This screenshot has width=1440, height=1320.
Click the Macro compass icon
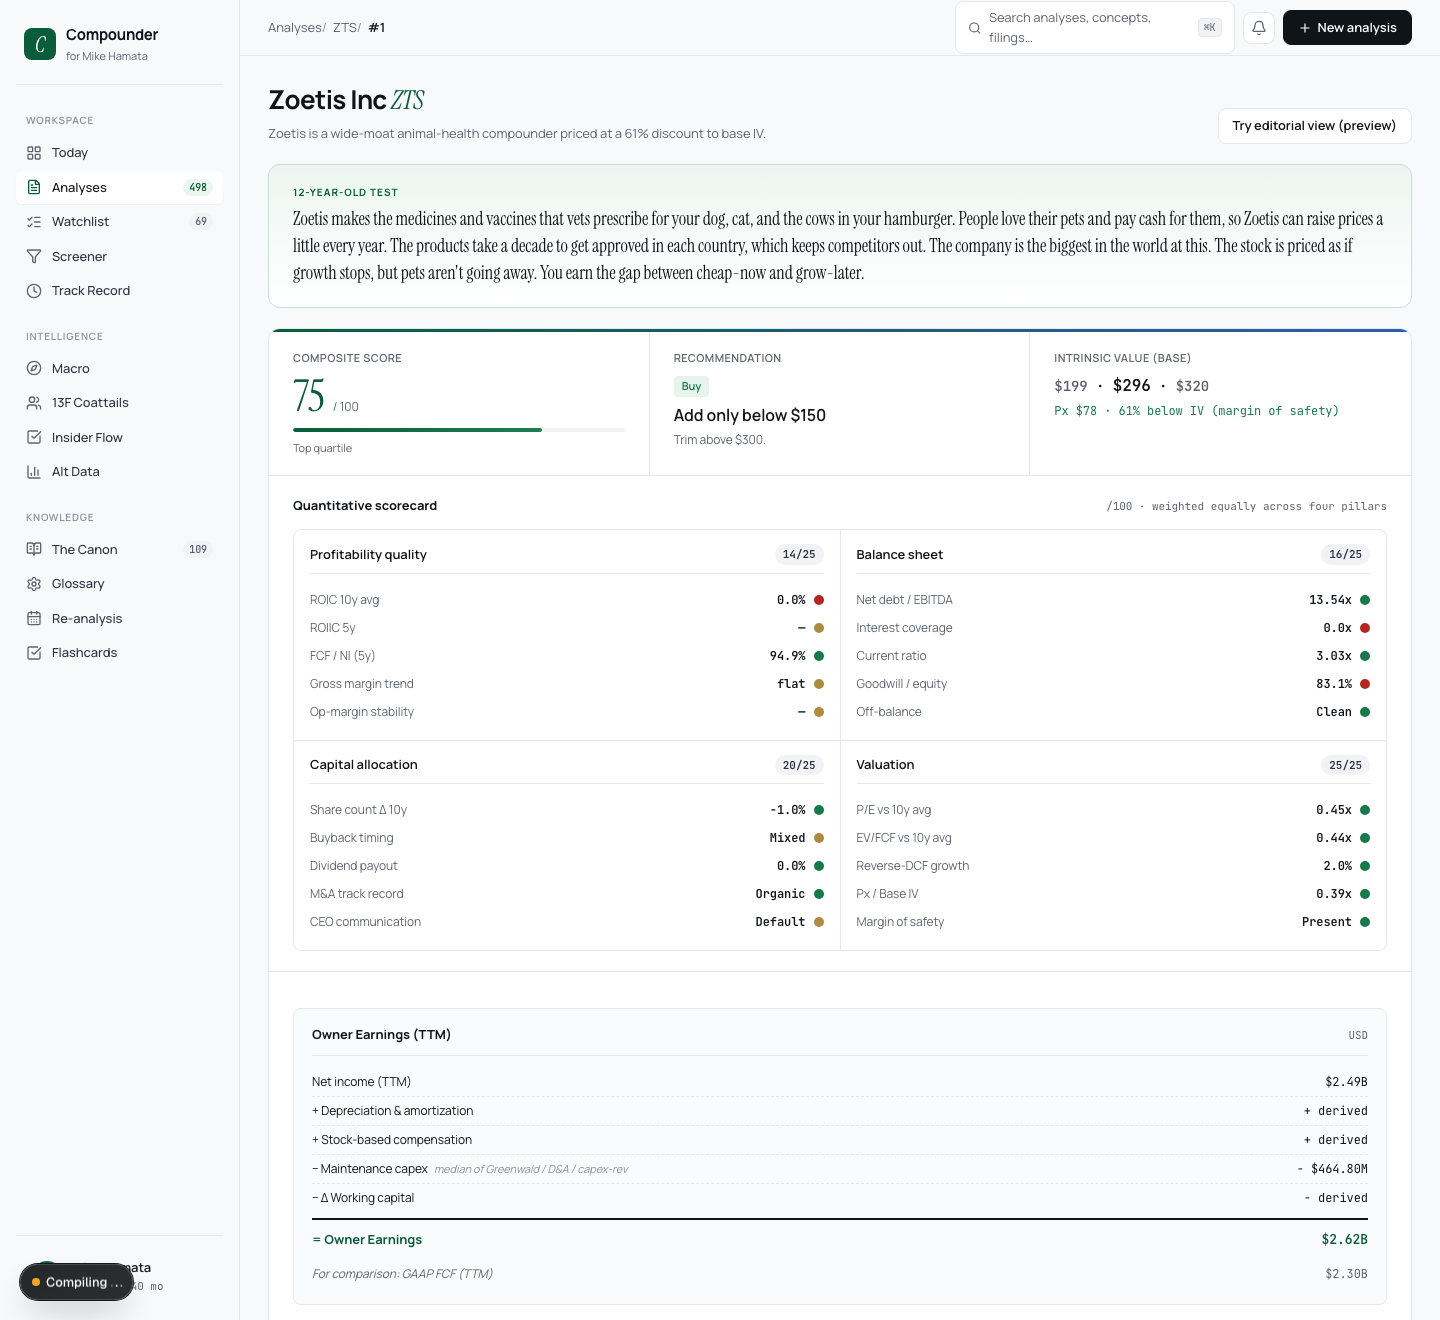tap(34, 368)
